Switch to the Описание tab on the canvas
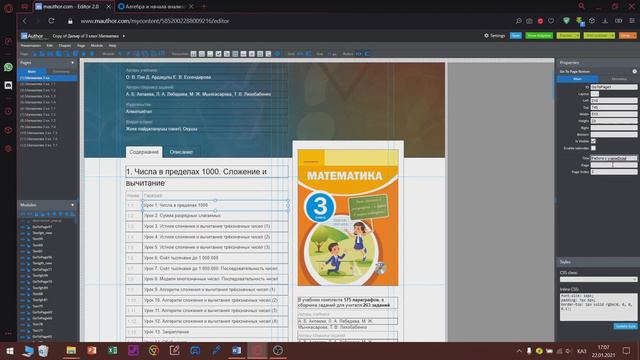This screenshot has width=640, height=360. click(181, 152)
